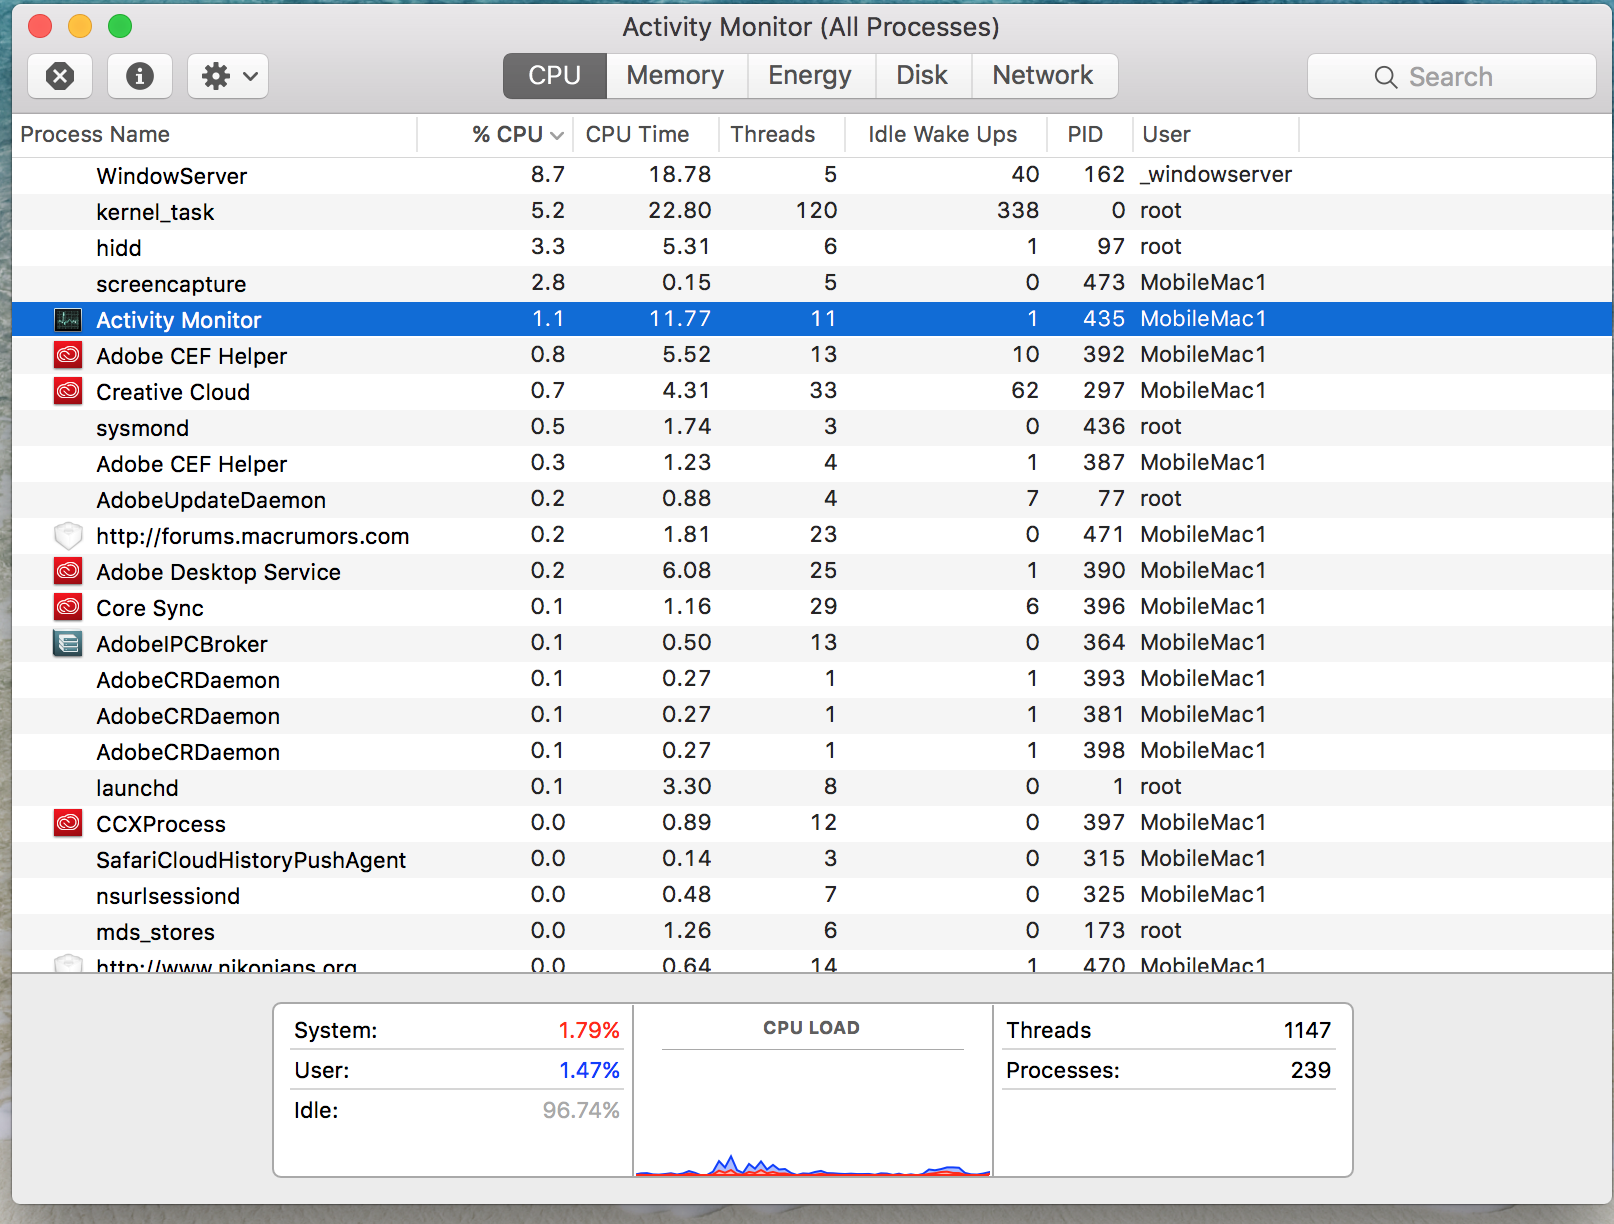Toggle sort order on % CPU column
Image resolution: width=1614 pixels, height=1224 pixels.
click(495, 134)
